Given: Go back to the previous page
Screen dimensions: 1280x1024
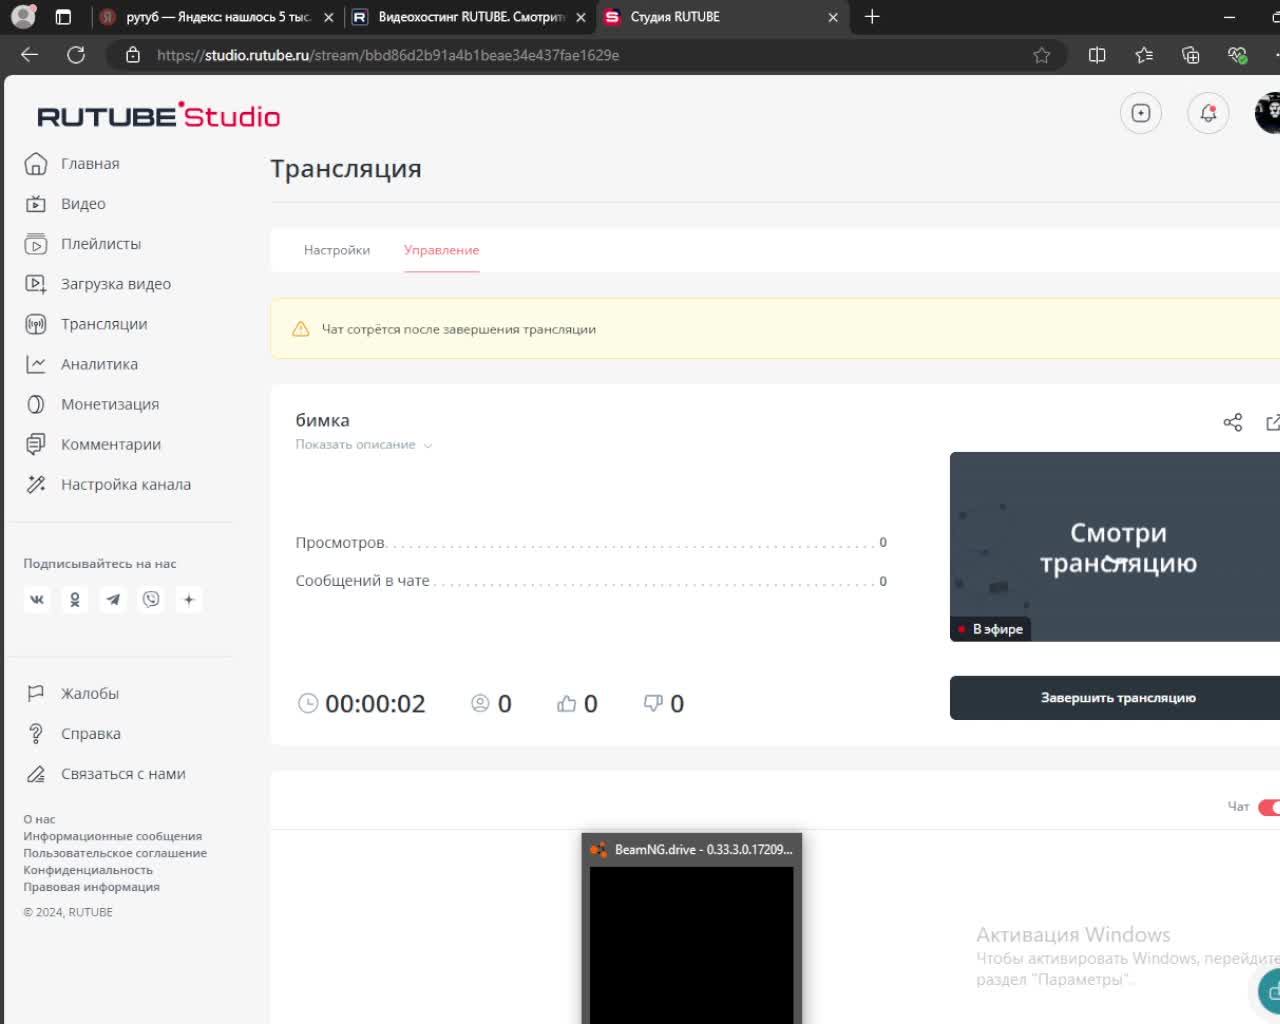Looking at the screenshot, I should (x=30, y=55).
